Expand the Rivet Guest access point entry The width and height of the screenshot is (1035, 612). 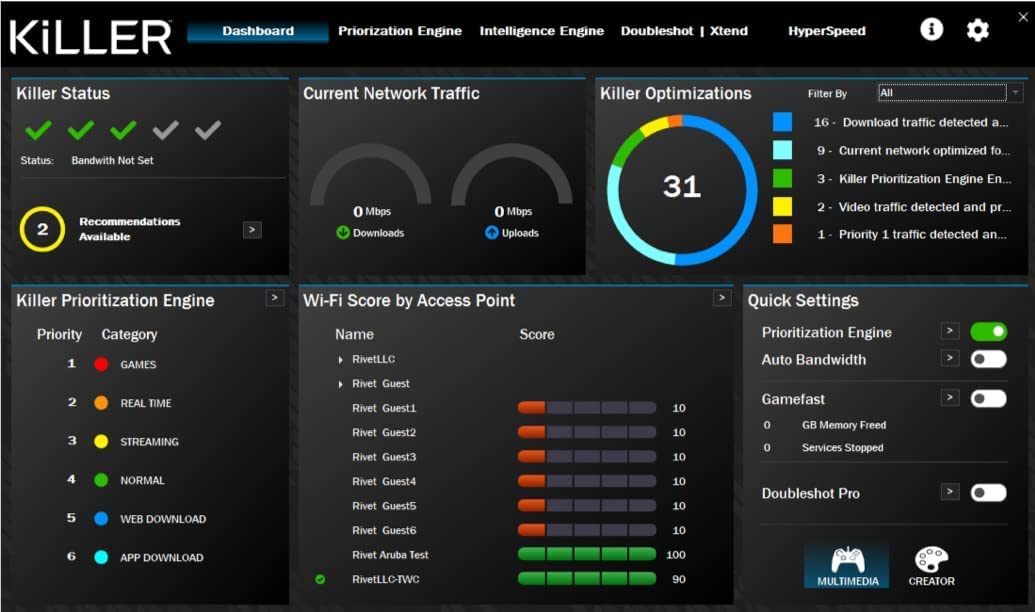coord(341,382)
